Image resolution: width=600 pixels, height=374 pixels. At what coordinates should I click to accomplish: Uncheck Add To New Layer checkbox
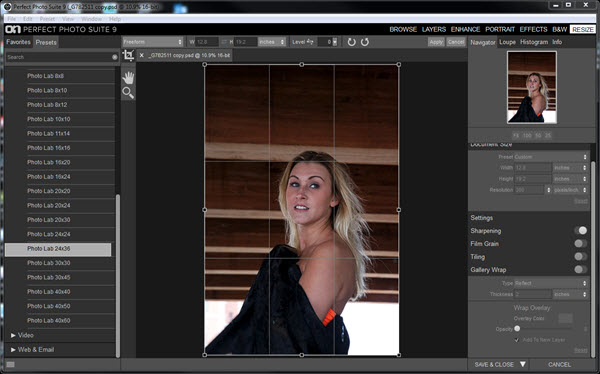tap(517, 340)
